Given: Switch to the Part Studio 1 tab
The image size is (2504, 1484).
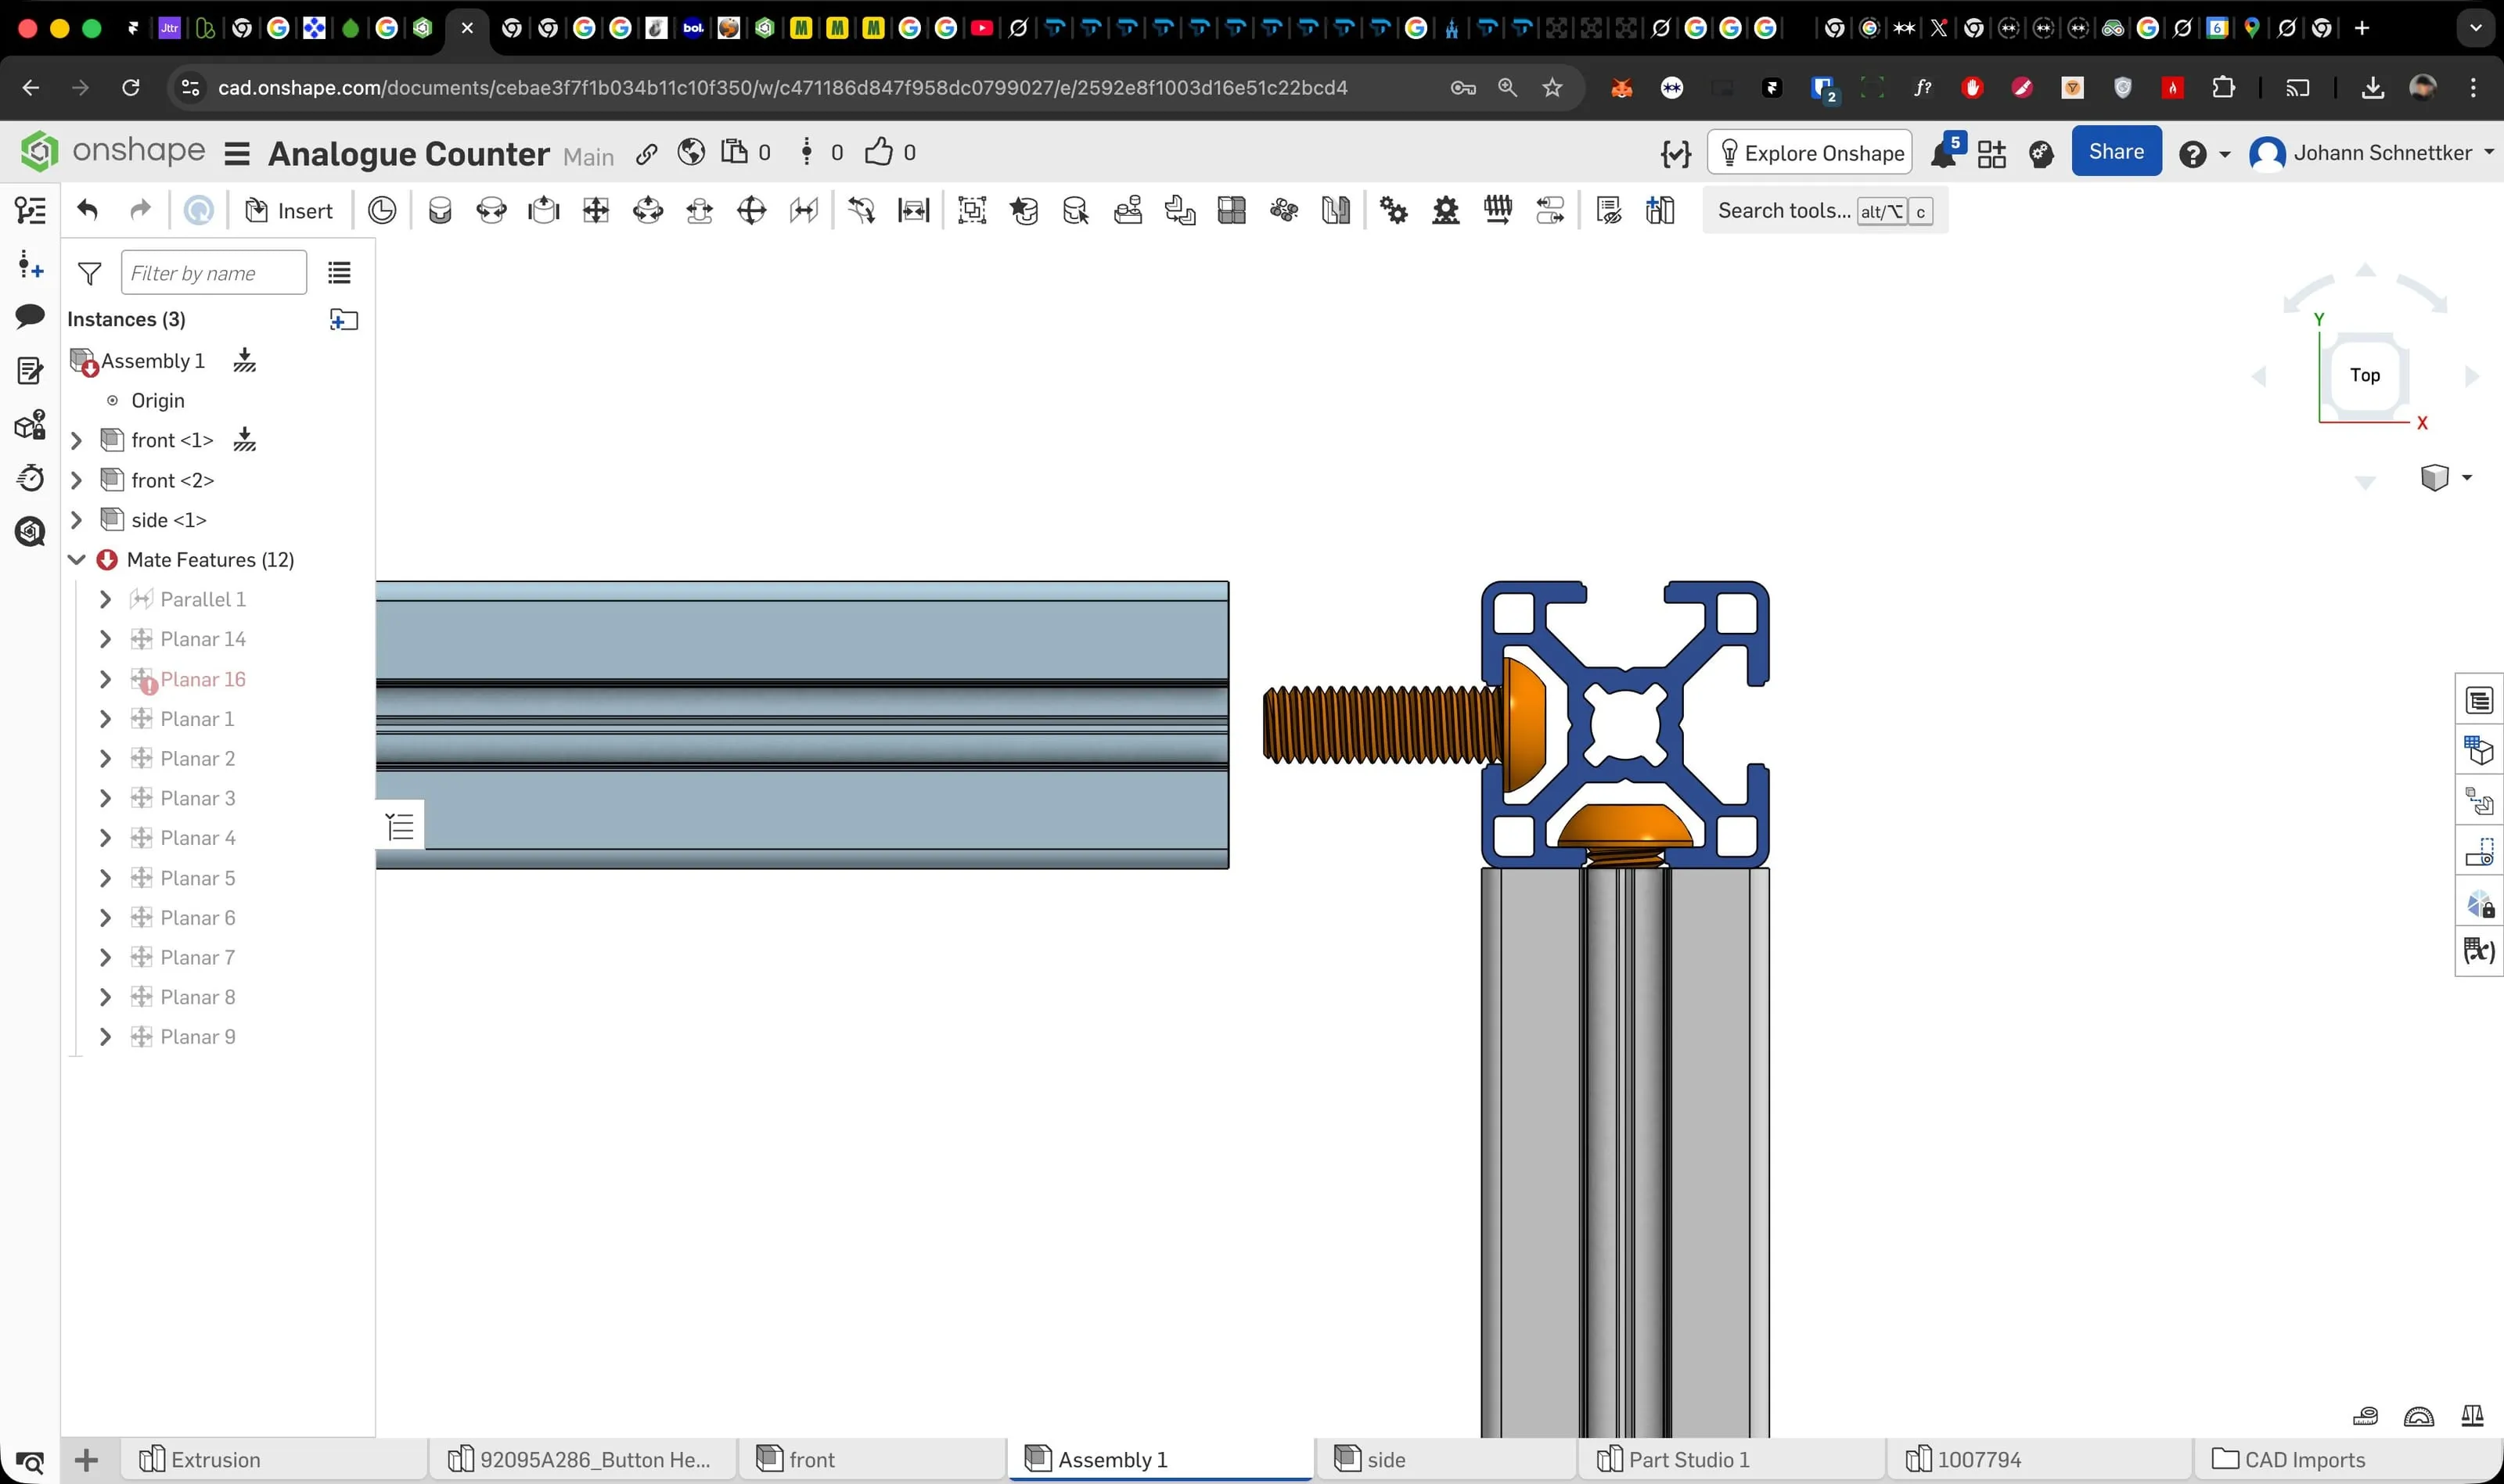Looking at the screenshot, I should click(x=1730, y=1459).
